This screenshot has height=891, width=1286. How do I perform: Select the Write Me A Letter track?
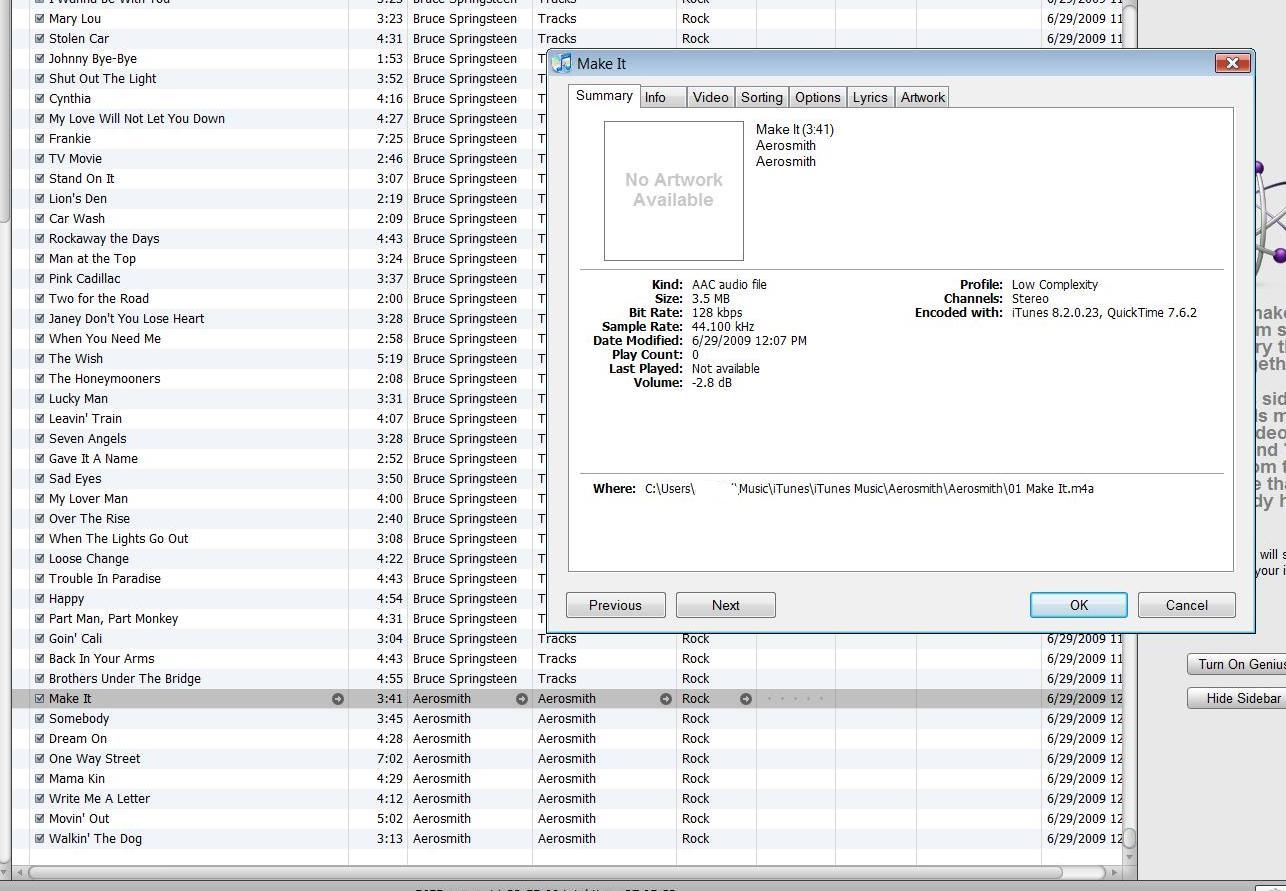[99, 799]
